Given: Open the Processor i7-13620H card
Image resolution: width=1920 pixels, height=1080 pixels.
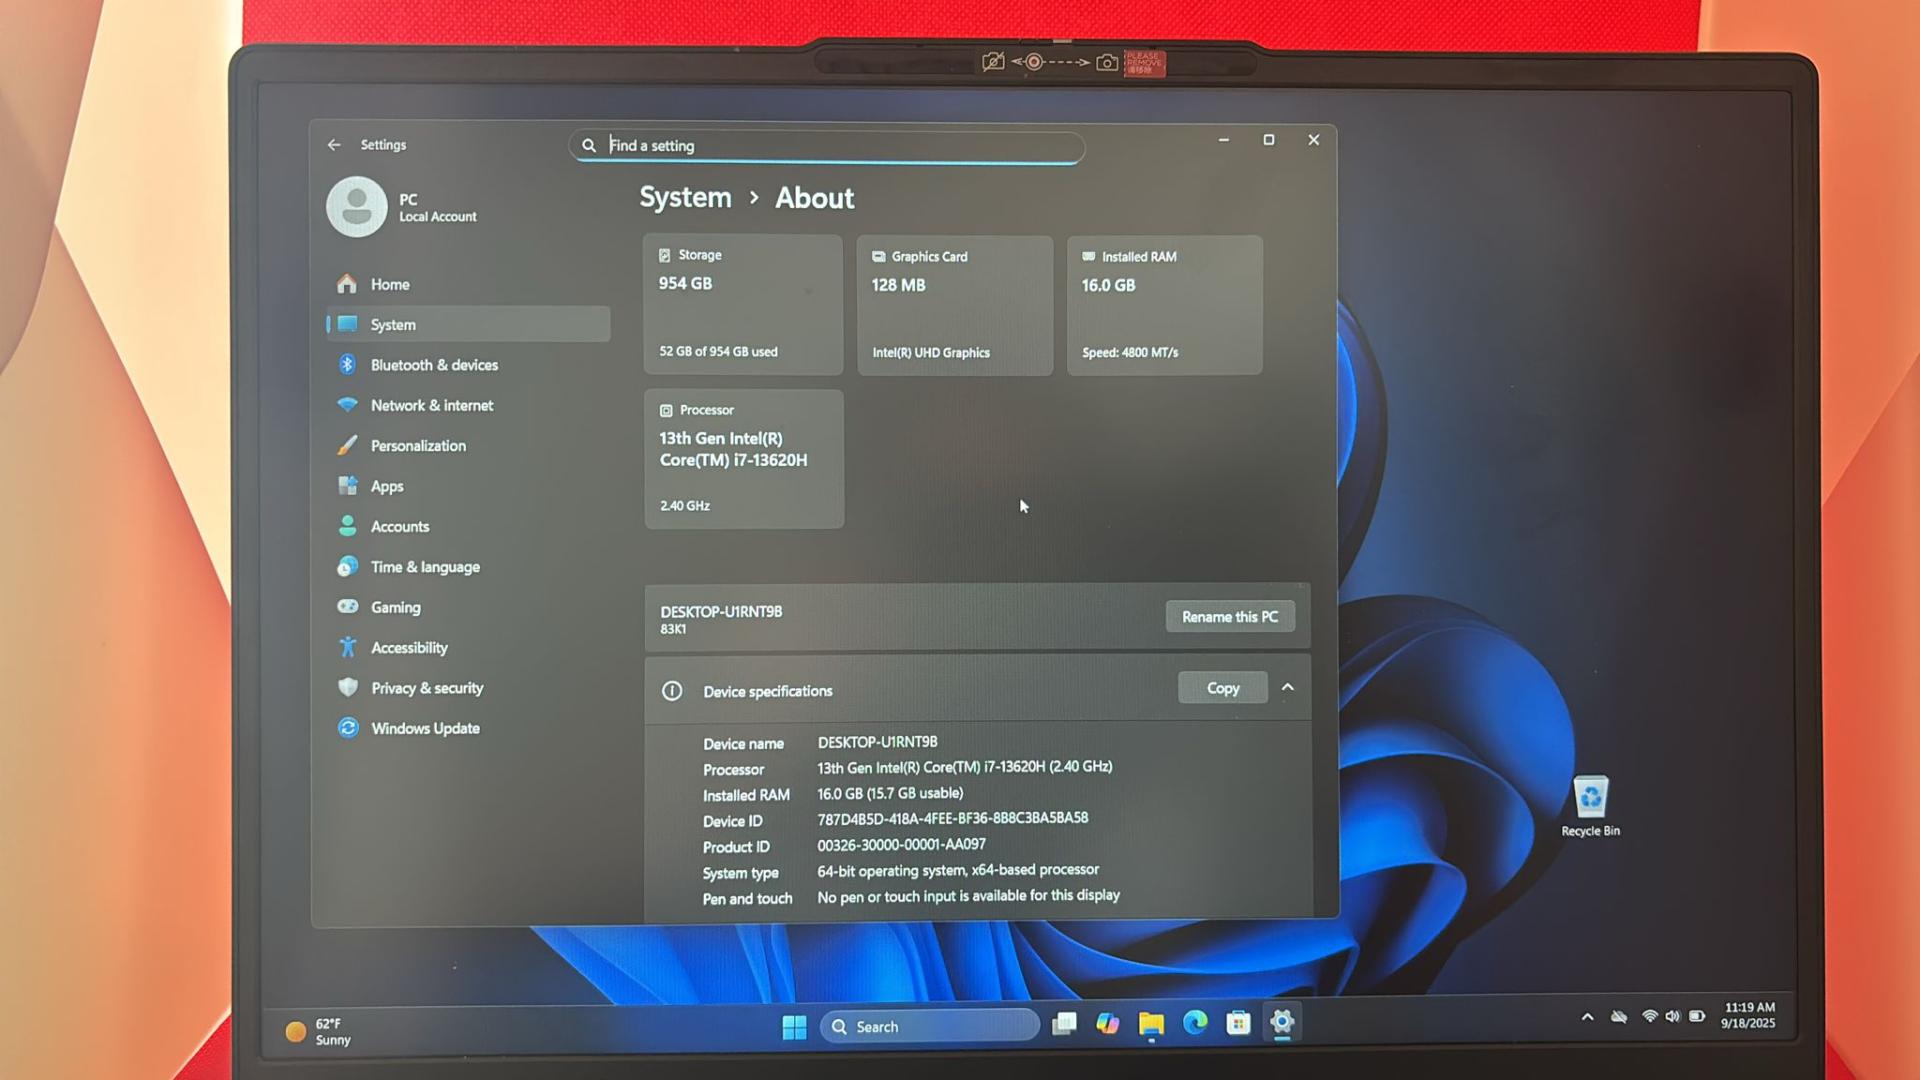Looking at the screenshot, I should click(x=744, y=459).
